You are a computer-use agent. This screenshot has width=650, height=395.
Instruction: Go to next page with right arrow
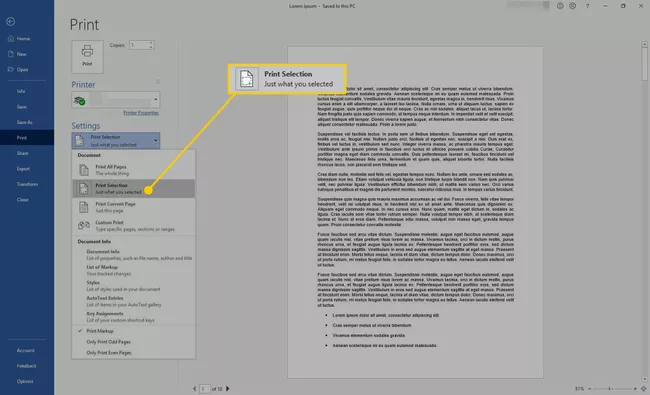tap(228, 389)
